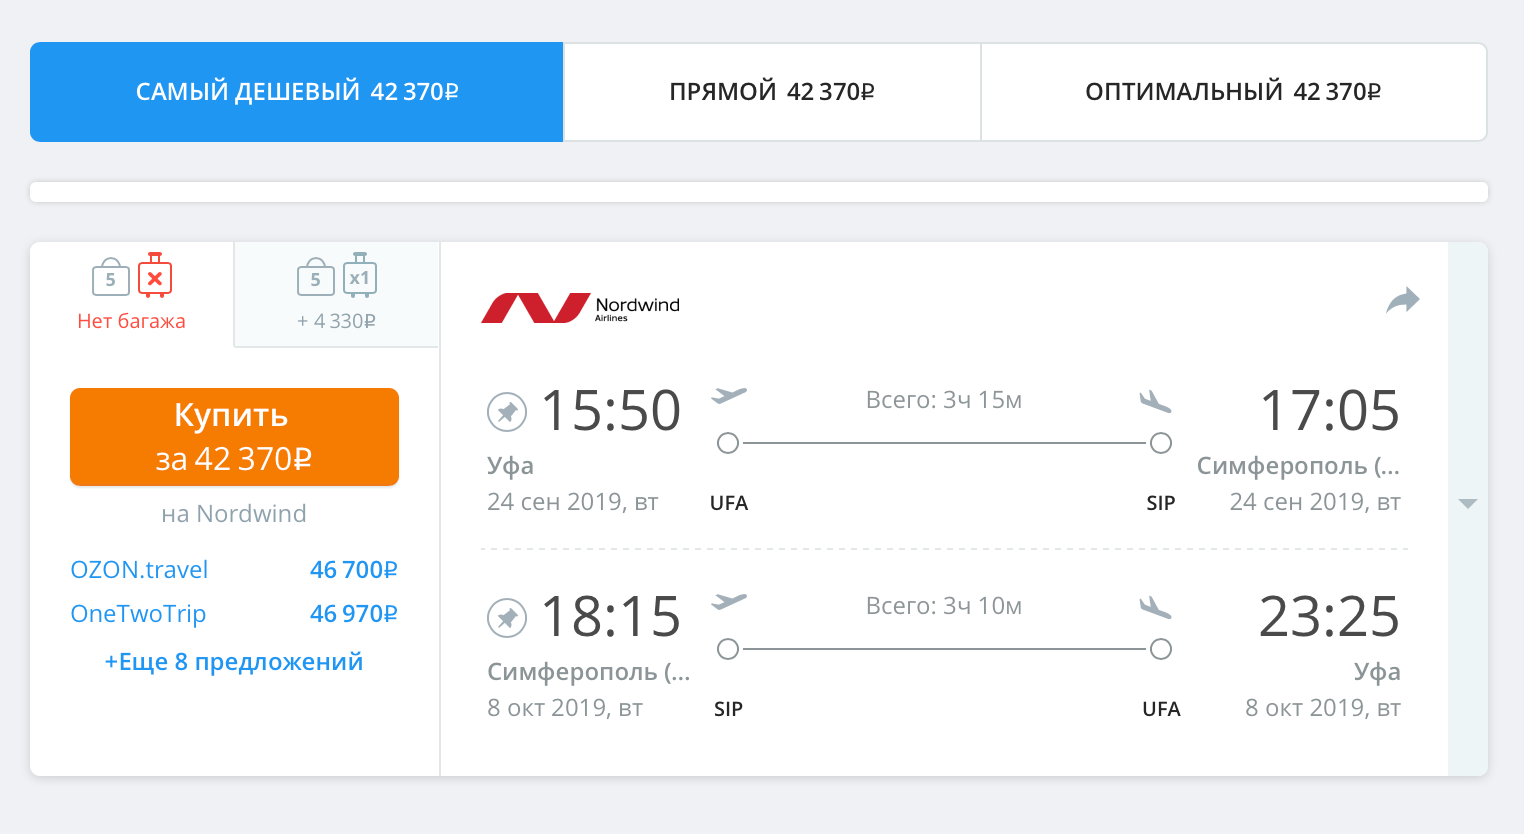This screenshot has width=1524, height=834.
Task: Open the OZON.travel offer link
Action: pyautogui.click(x=139, y=570)
